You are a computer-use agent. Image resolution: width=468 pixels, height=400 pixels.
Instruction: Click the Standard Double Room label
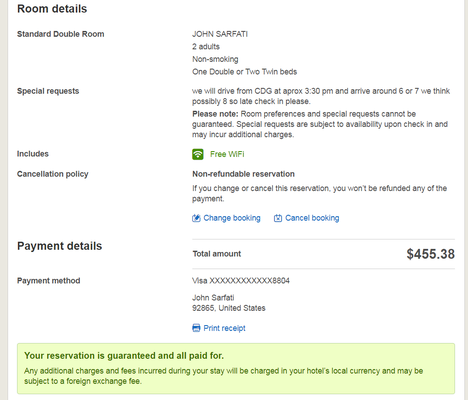(61, 34)
